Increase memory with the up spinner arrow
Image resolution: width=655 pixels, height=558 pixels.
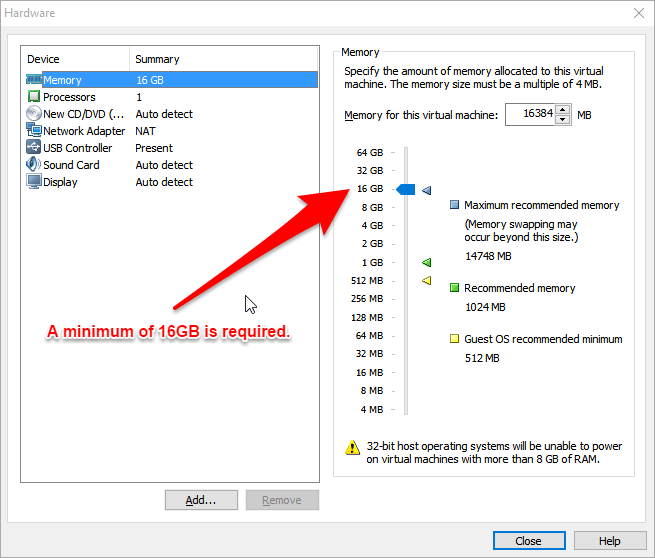pyautogui.click(x=562, y=110)
